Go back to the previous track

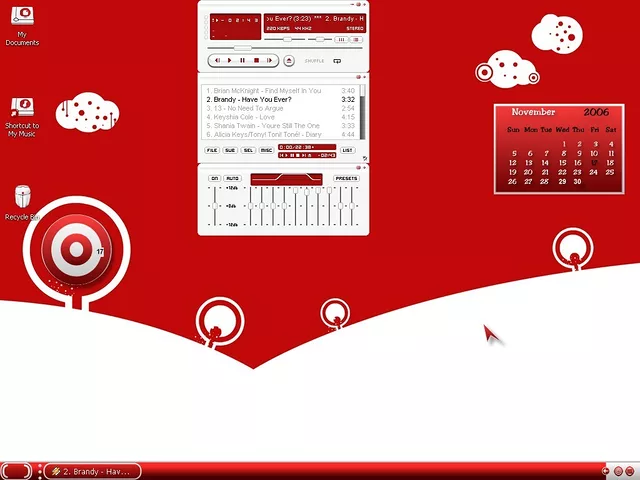click(216, 61)
